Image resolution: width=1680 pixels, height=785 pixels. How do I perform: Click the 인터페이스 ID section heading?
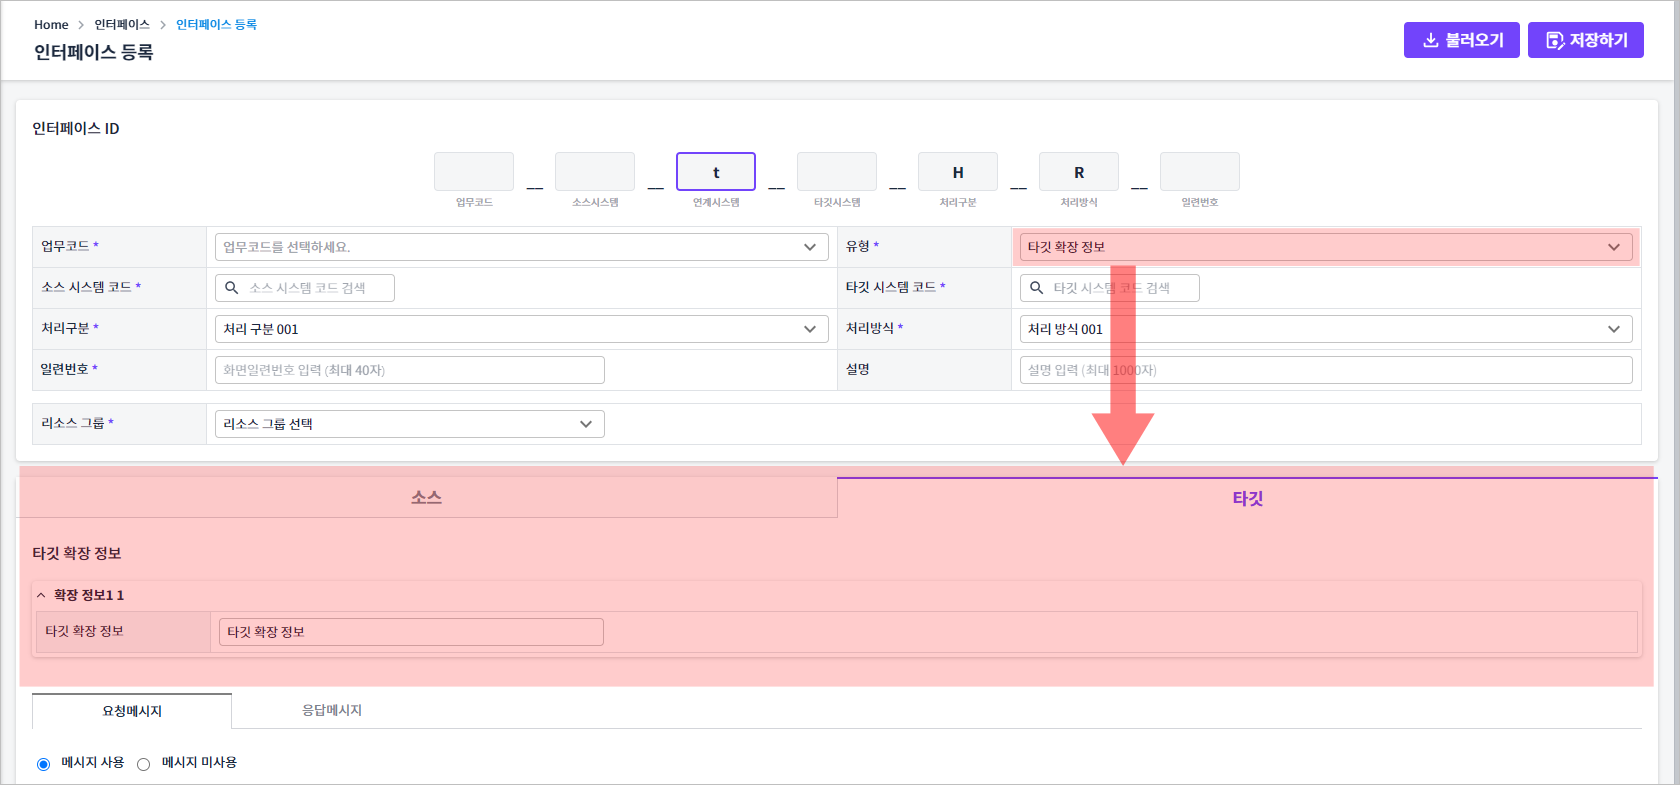pos(76,128)
